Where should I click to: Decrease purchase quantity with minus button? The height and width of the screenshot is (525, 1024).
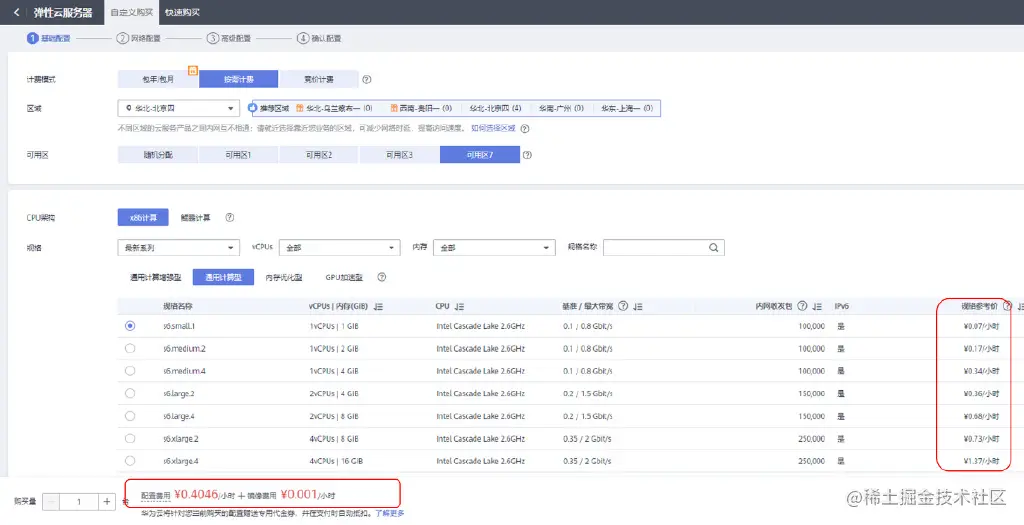pos(52,501)
